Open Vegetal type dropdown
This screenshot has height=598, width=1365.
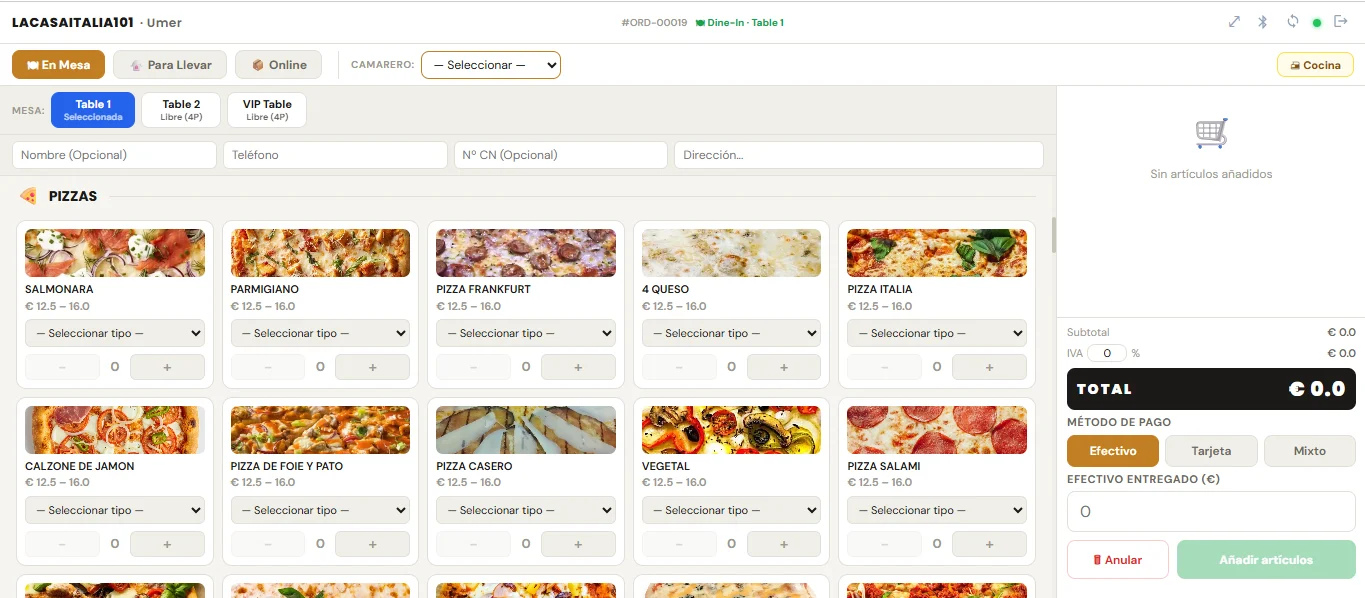pyautogui.click(x=731, y=510)
